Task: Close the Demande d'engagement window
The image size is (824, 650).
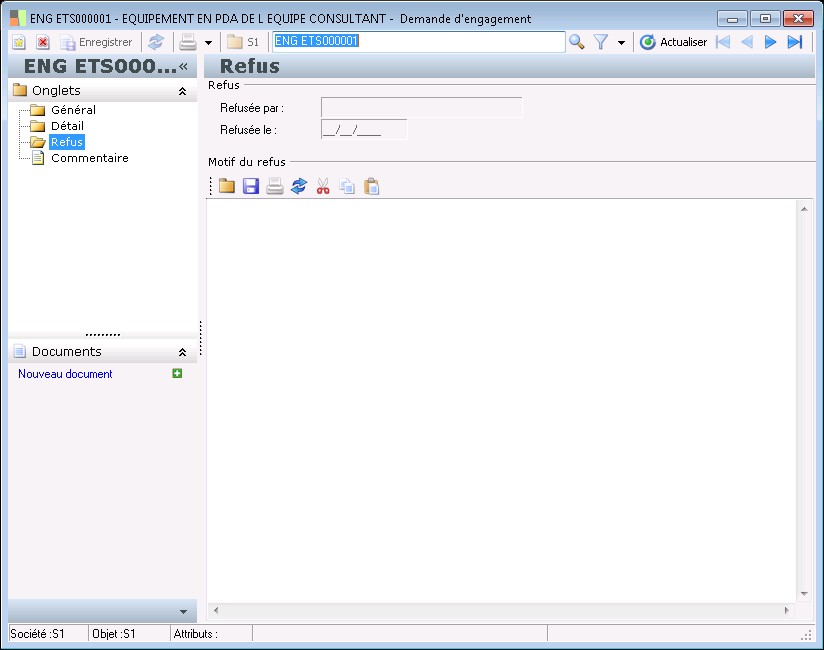Action: (798, 19)
